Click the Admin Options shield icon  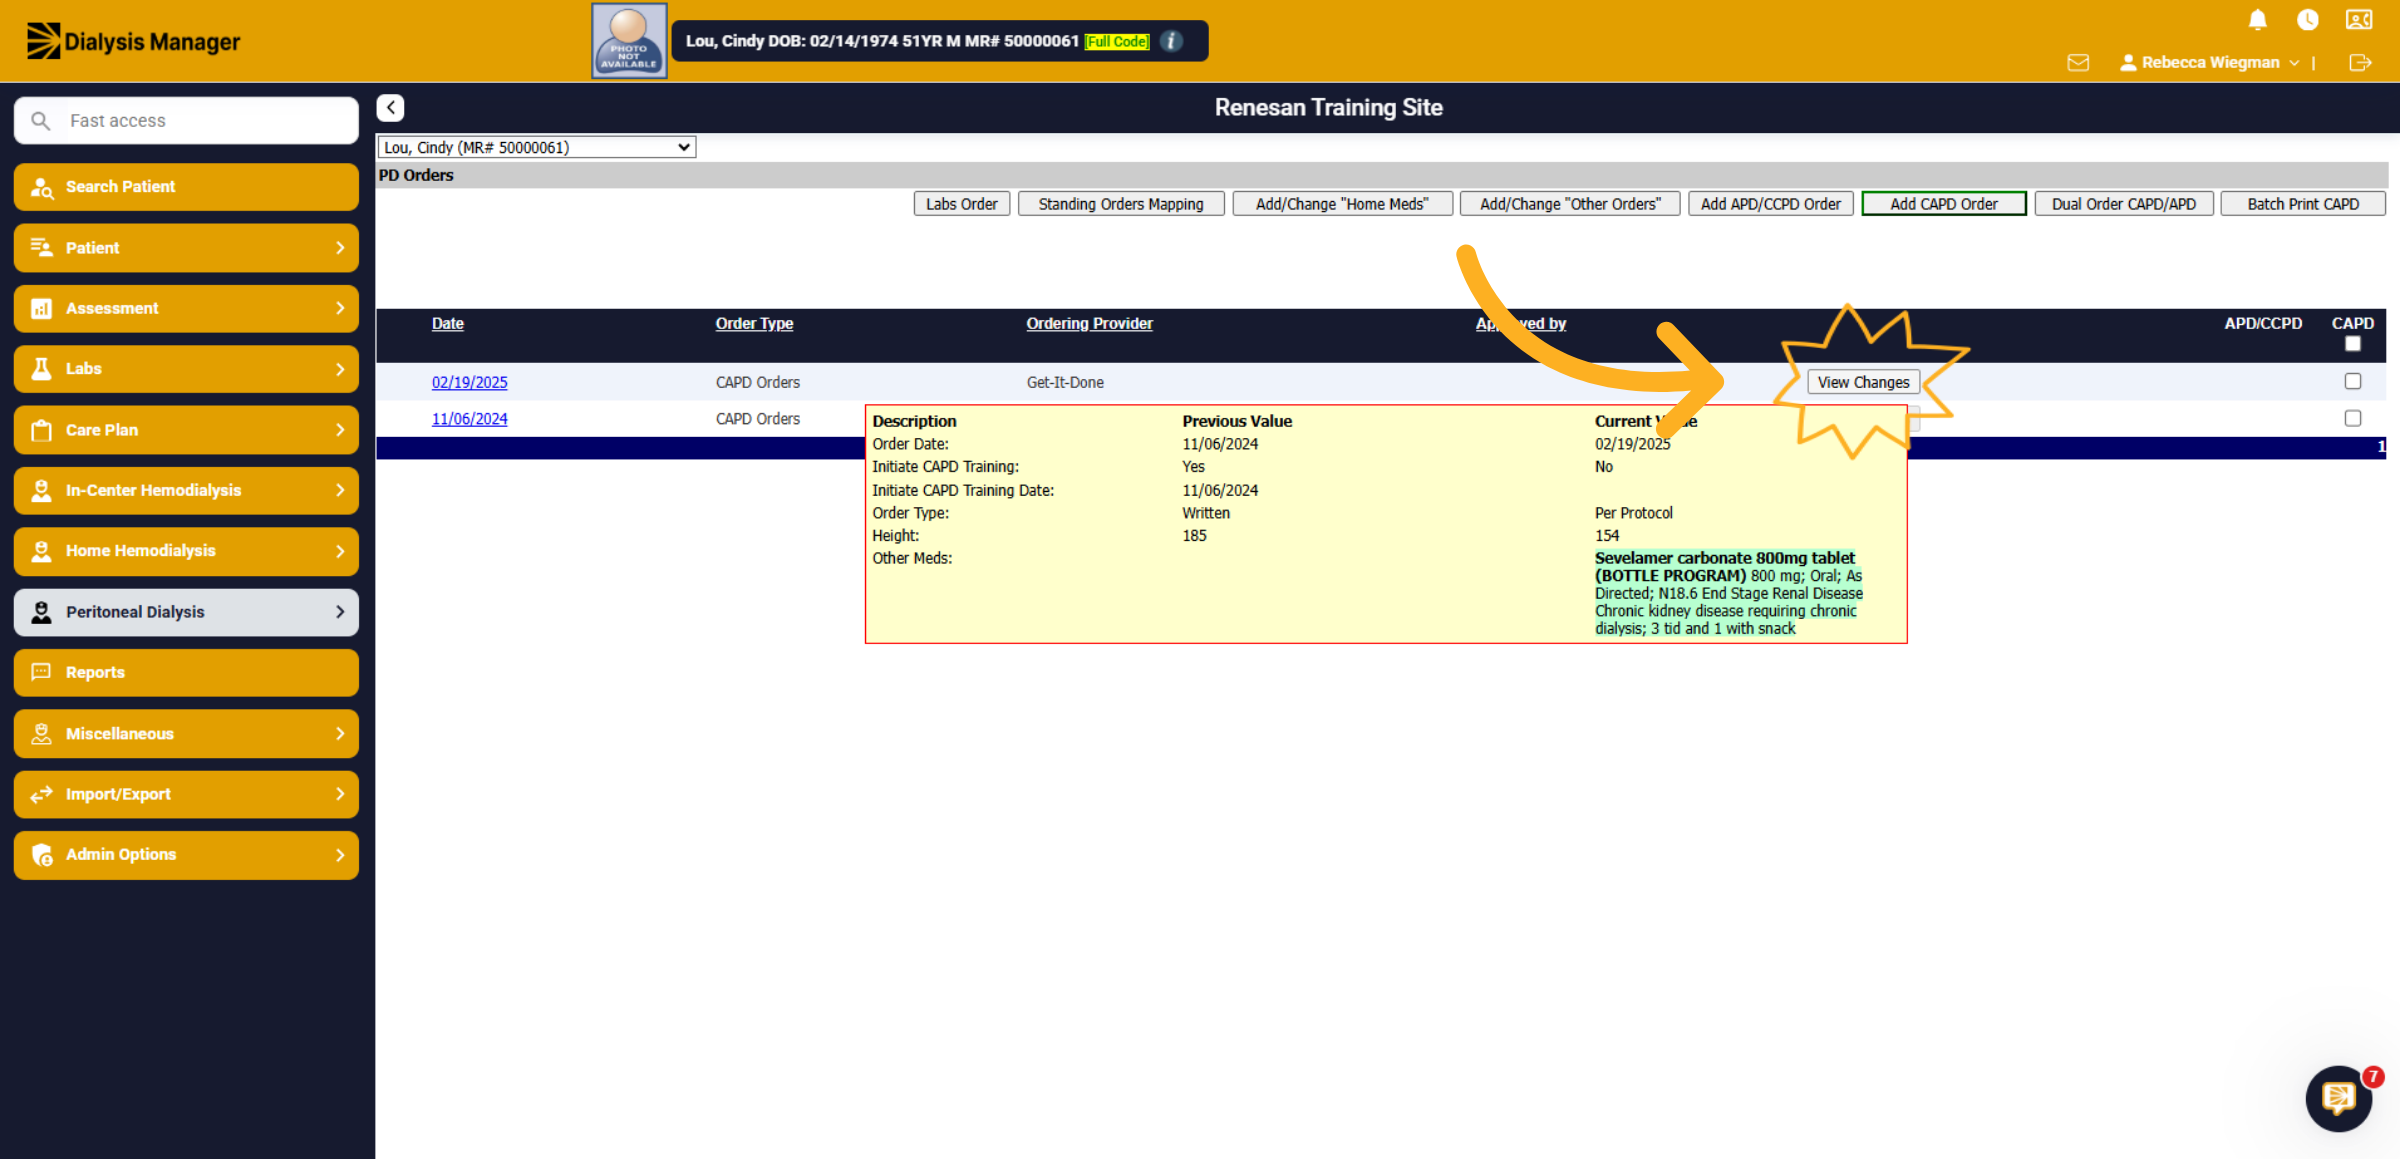[41, 855]
